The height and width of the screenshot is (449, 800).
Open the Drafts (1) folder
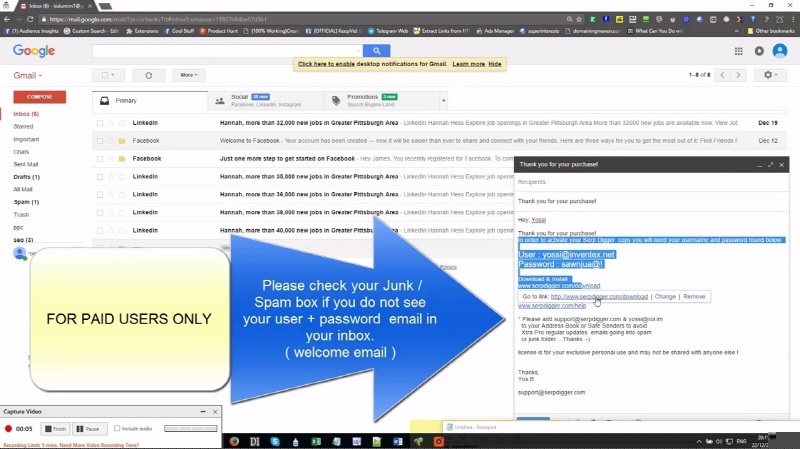26,177
